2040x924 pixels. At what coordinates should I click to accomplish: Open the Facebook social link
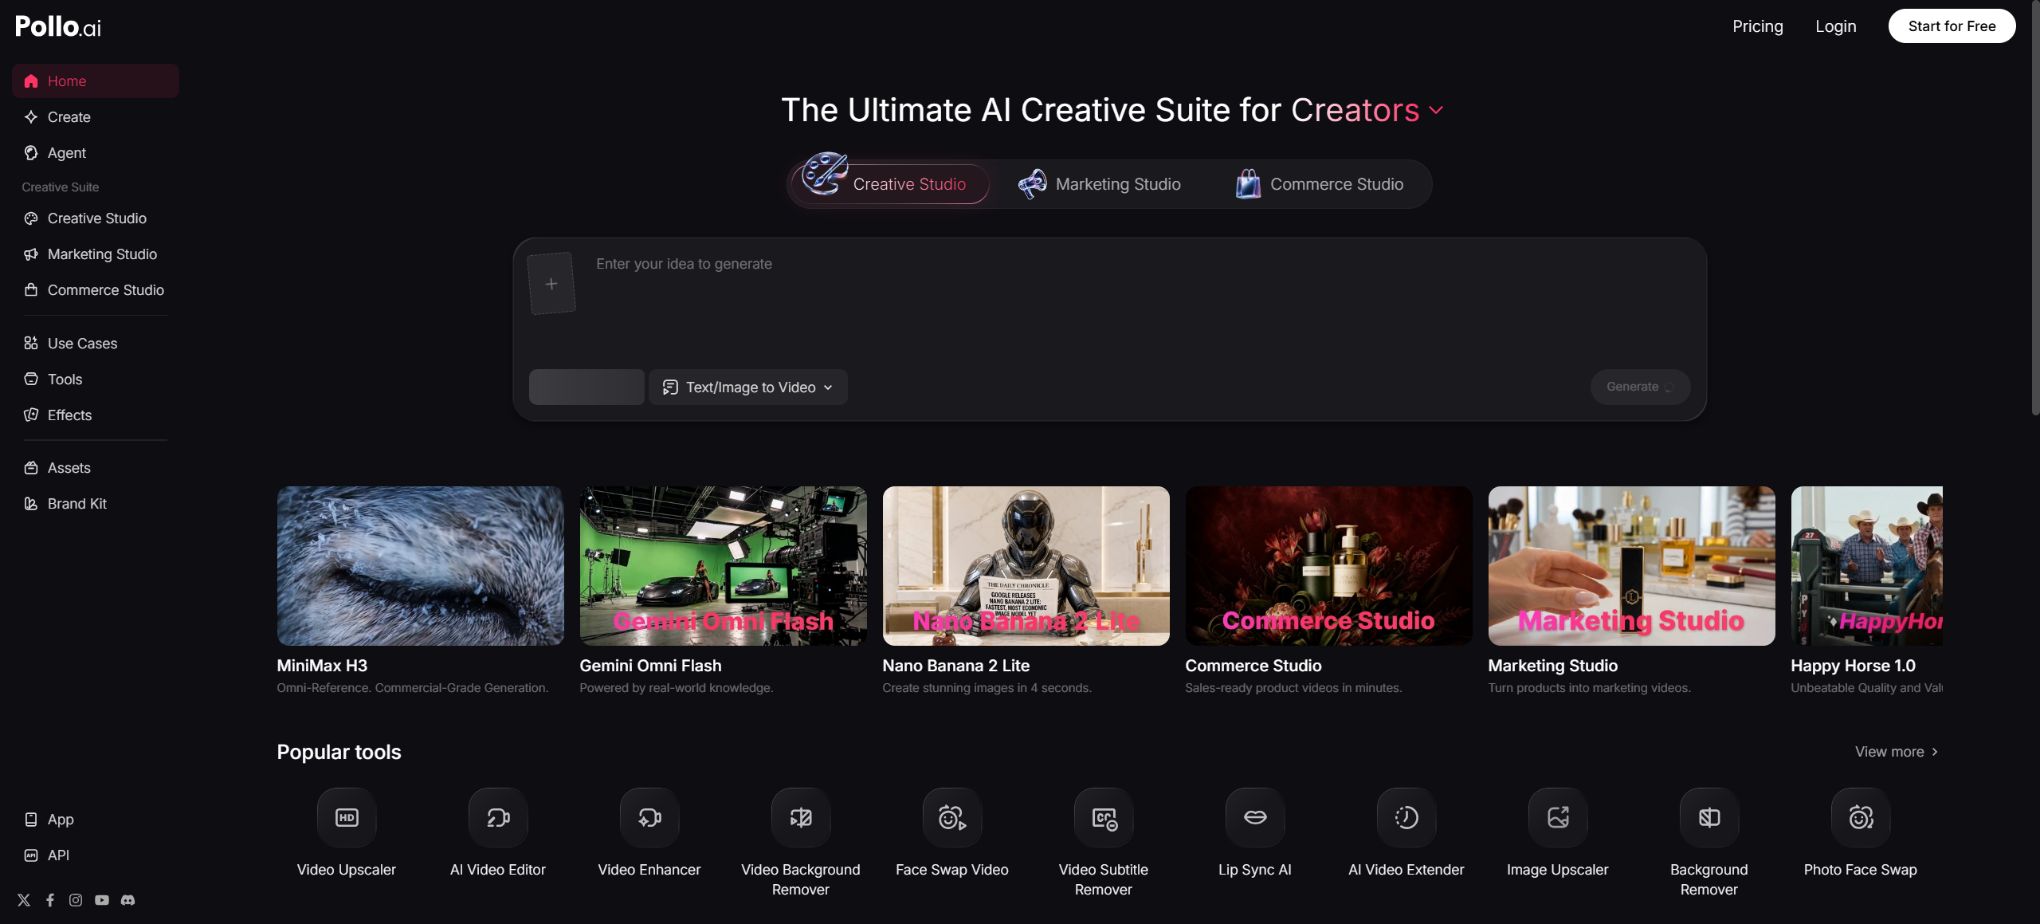(50, 900)
